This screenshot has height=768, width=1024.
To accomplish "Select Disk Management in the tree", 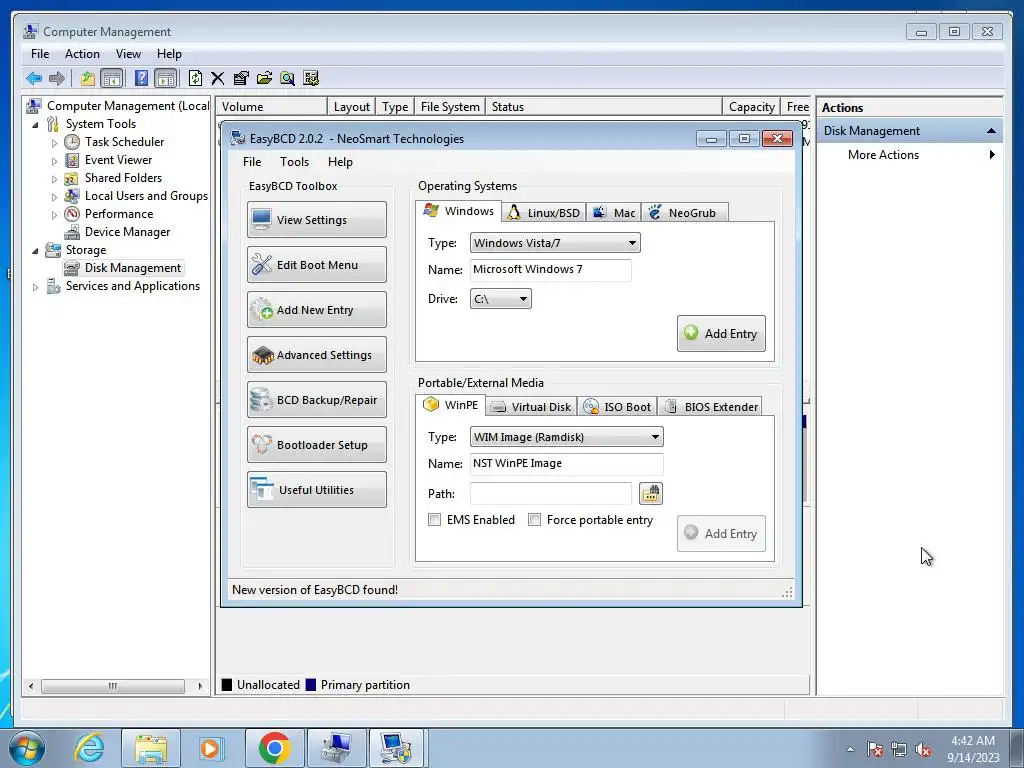I will [133, 268].
